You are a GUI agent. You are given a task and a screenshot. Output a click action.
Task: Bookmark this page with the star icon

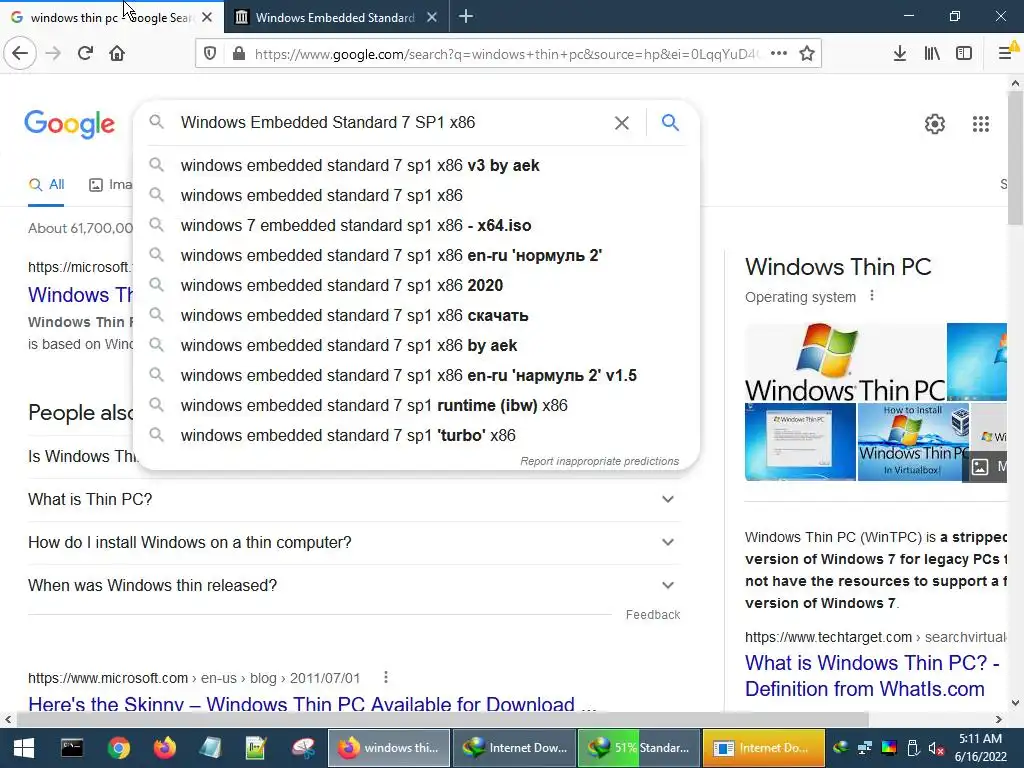pyautogui.click(x=807, y=54)
